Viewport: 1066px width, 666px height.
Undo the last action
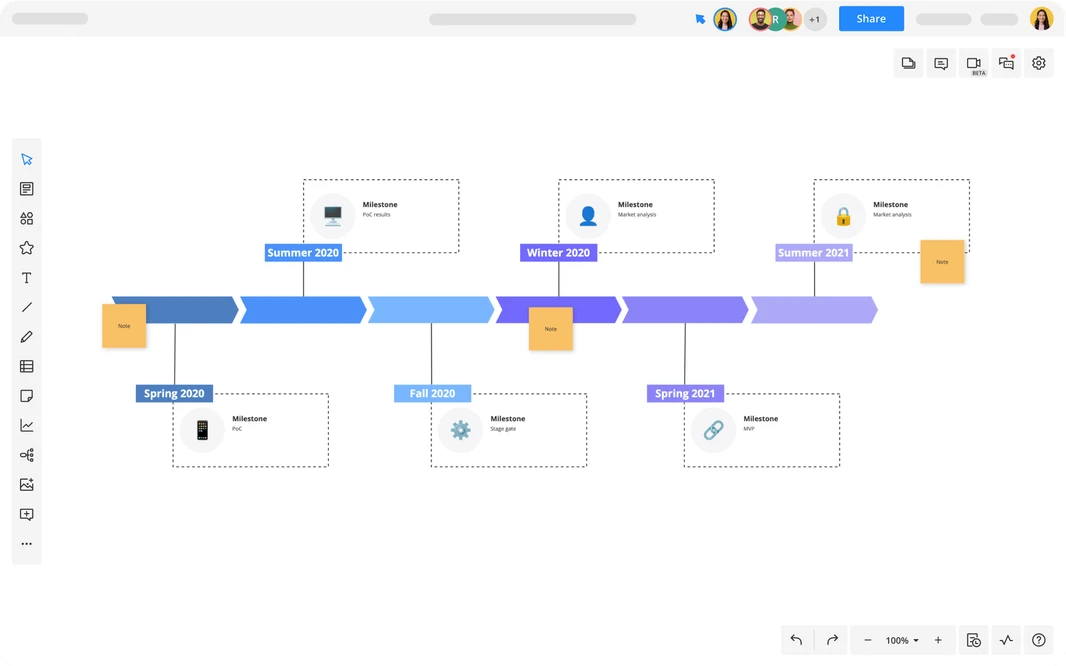[797, 640]
